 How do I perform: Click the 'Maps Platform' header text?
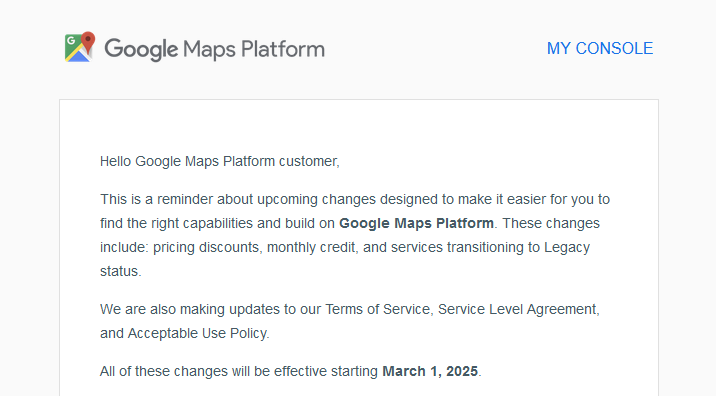click(x=254, y=49)
